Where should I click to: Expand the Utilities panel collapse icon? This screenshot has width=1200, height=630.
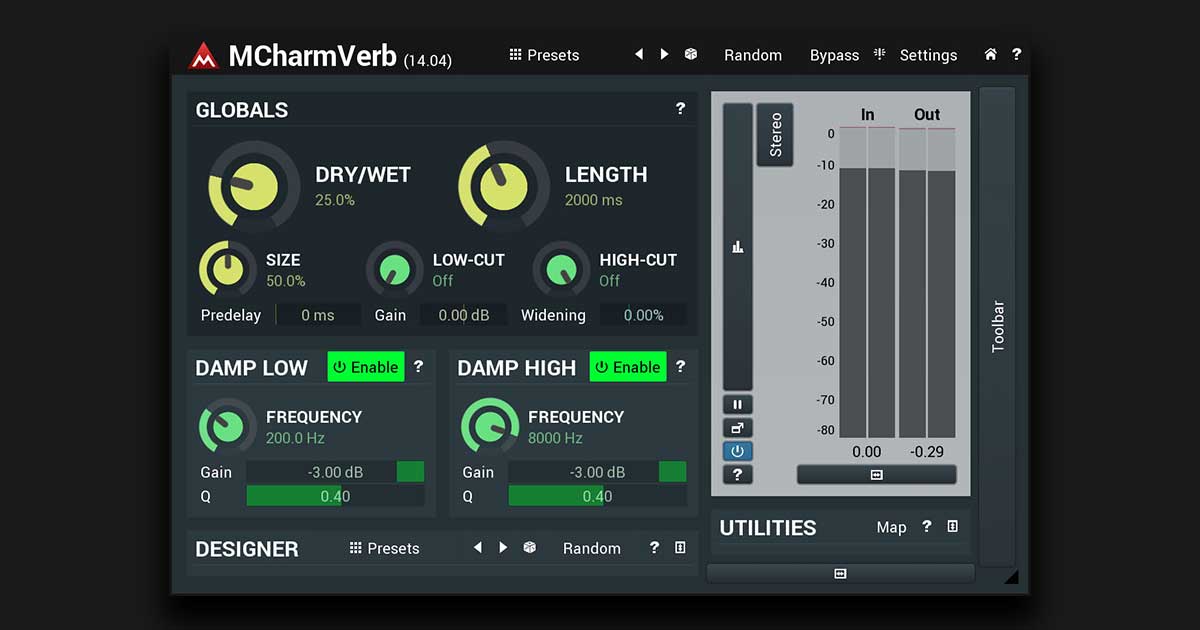coord(953,526)
